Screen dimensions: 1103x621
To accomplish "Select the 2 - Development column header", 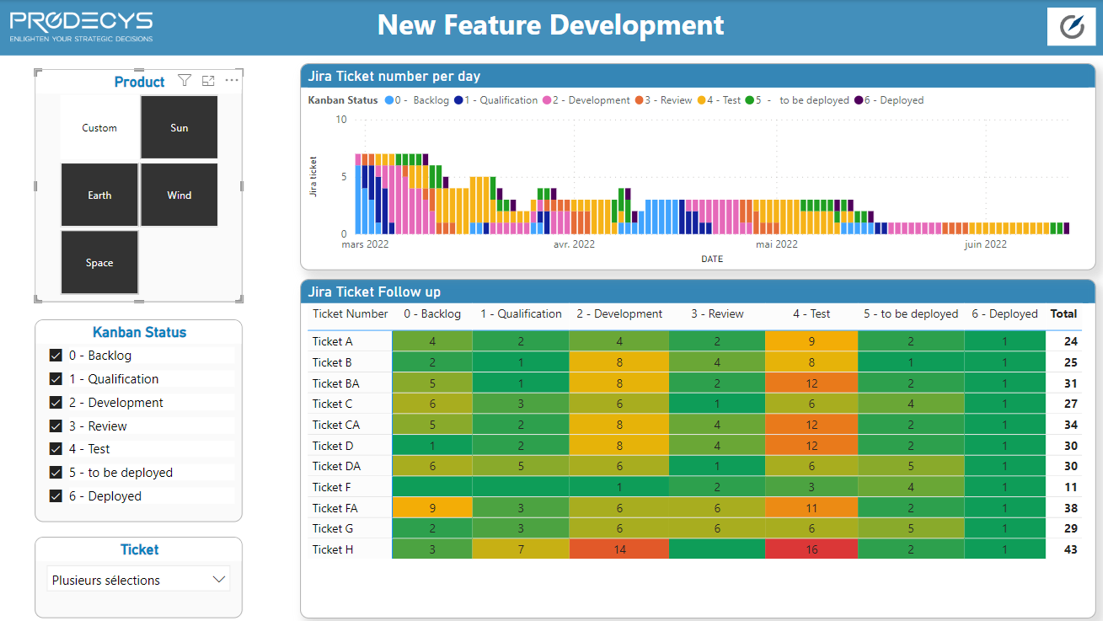I will [x=619, y=314].
